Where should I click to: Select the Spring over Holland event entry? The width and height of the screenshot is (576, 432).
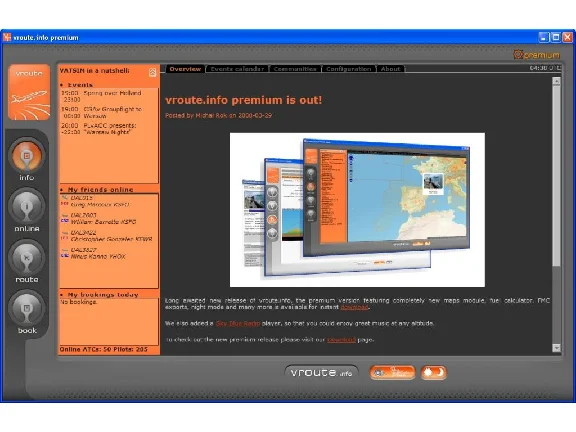point(101,96)
